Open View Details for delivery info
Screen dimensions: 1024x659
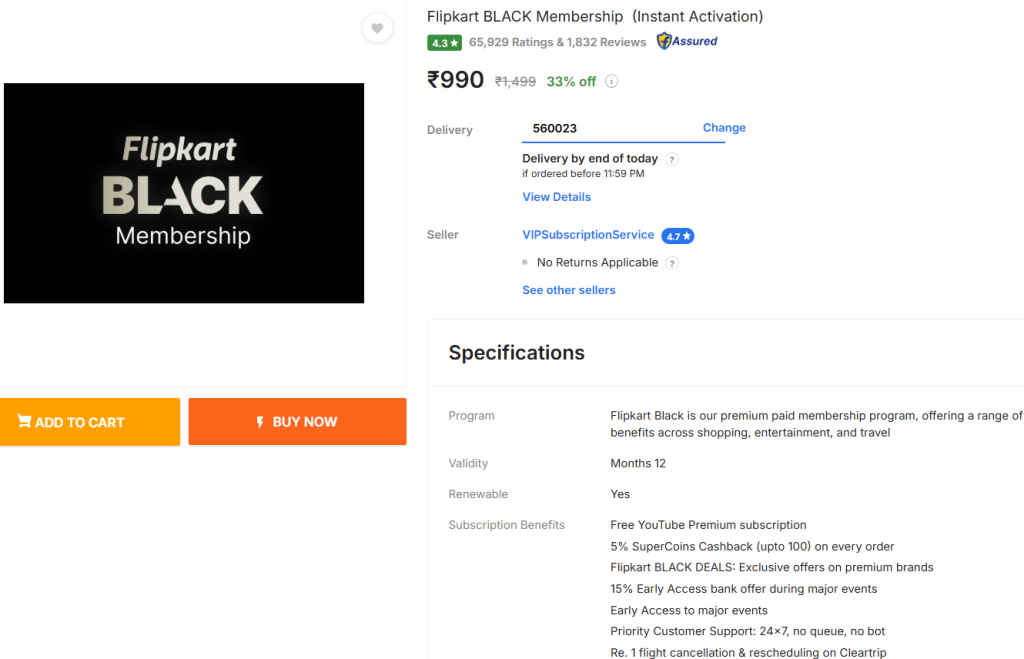pyautogui.click(x=556, y=196)
